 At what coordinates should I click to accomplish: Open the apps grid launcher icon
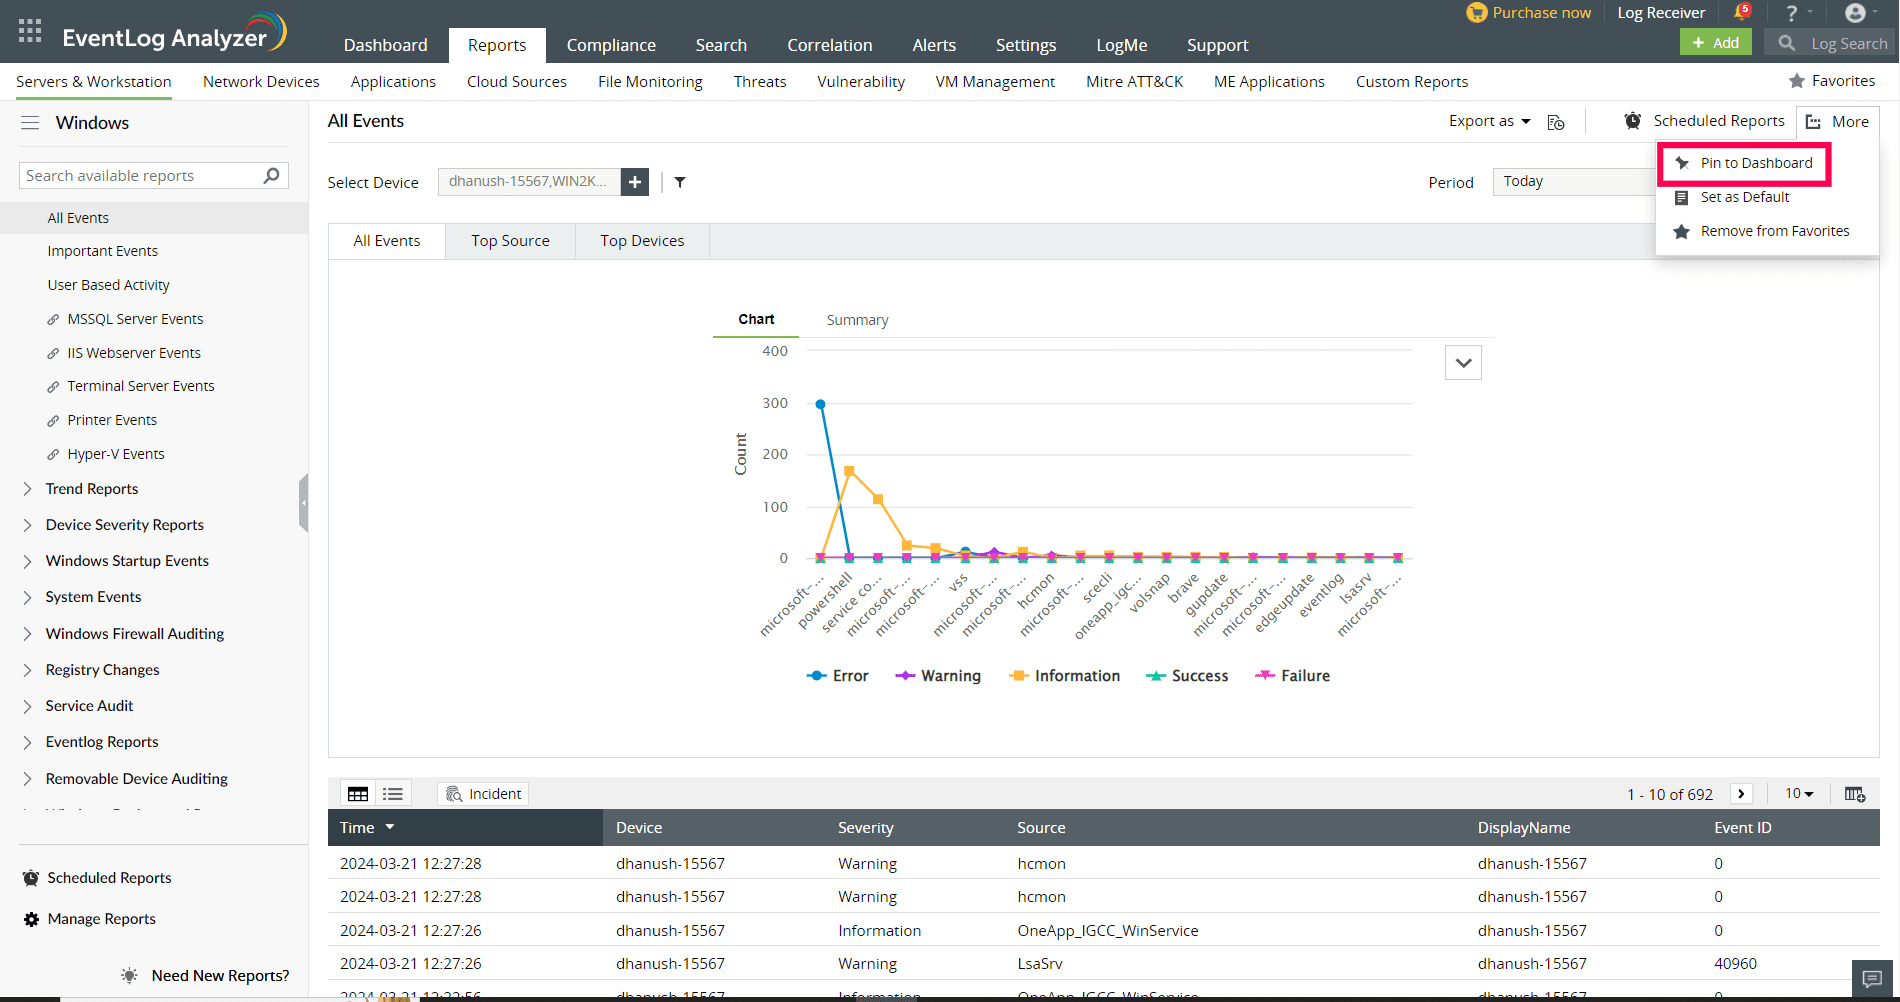(30, 31)
